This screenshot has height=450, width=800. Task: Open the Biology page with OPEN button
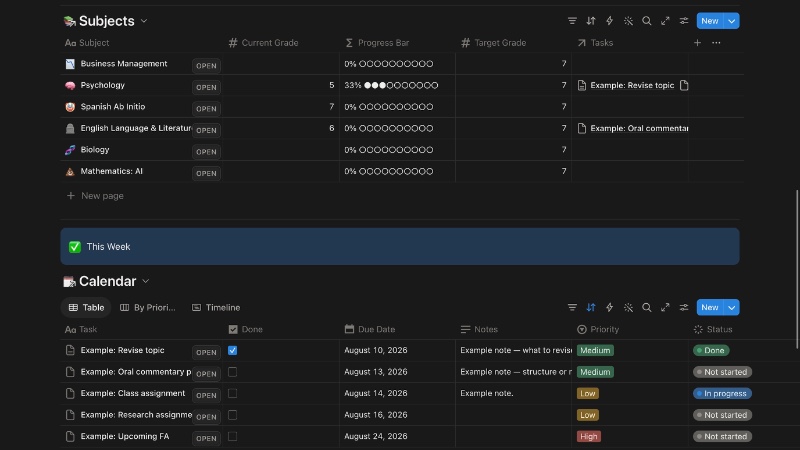(x=206, y=152)
